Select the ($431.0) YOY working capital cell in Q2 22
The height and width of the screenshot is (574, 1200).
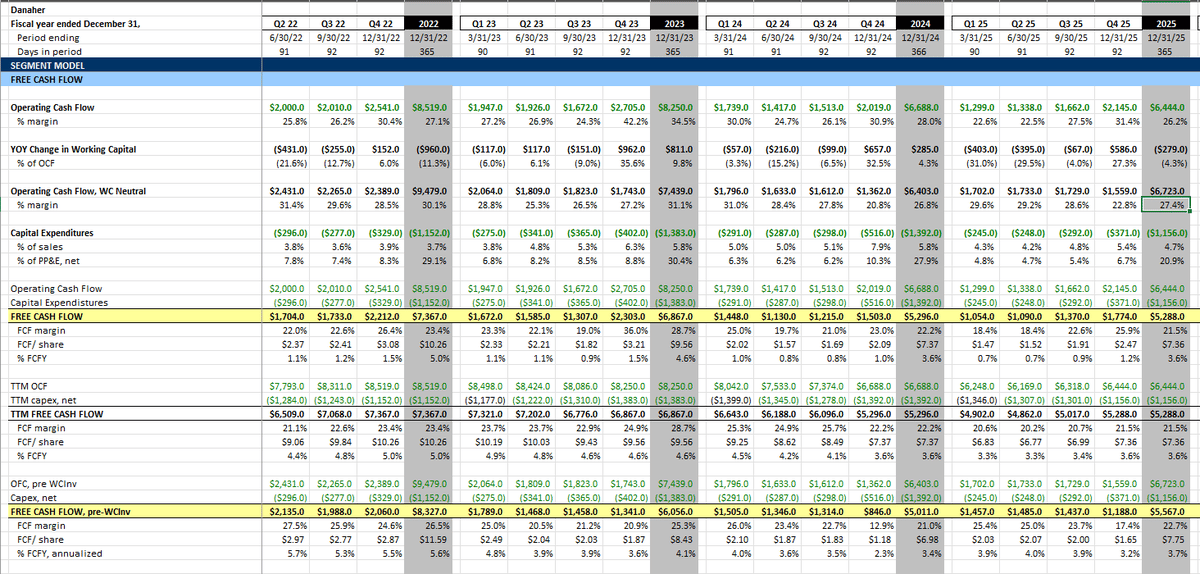[290, 149]
